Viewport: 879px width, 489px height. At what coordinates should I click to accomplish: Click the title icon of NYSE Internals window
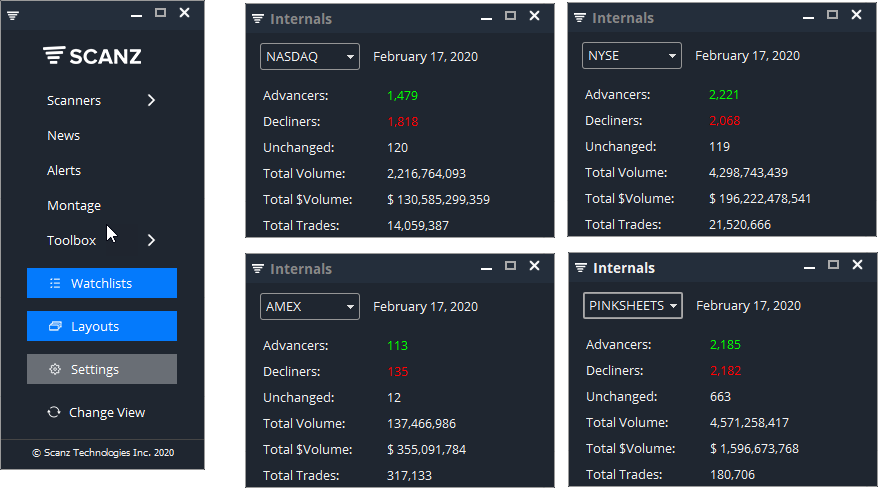pos(580,18)
